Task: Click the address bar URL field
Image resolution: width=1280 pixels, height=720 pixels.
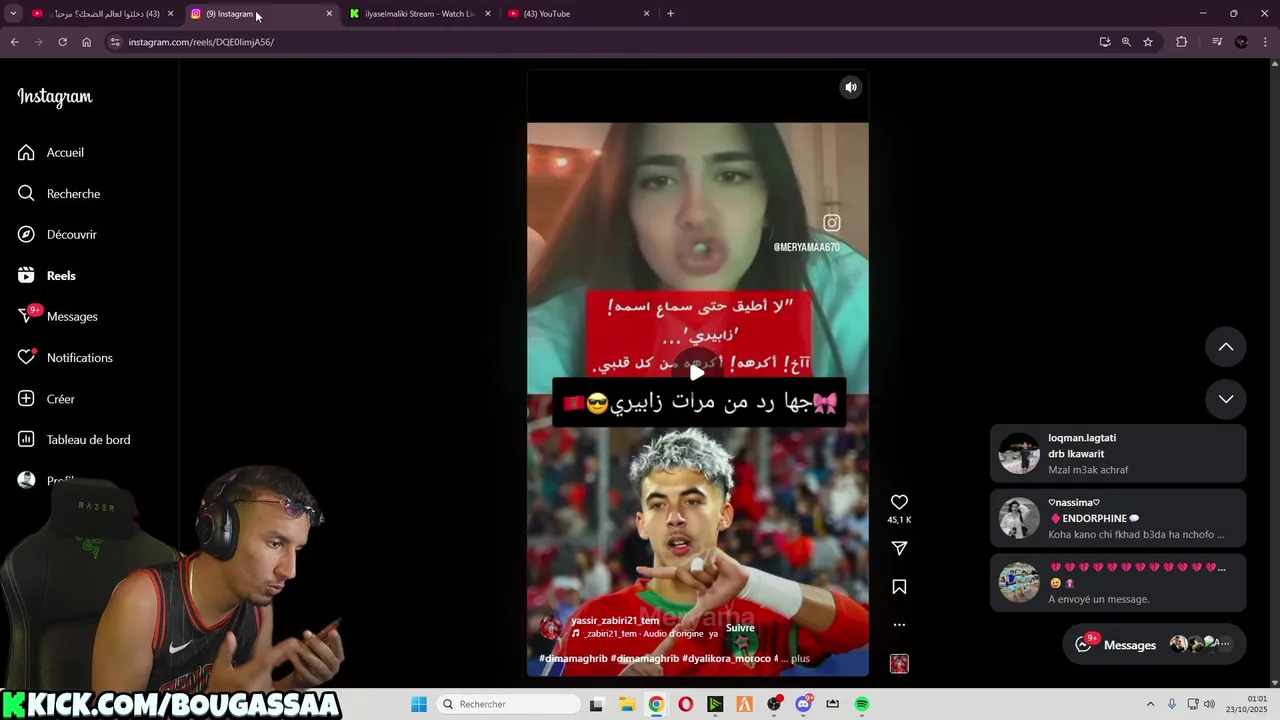Action: (600, 42)
